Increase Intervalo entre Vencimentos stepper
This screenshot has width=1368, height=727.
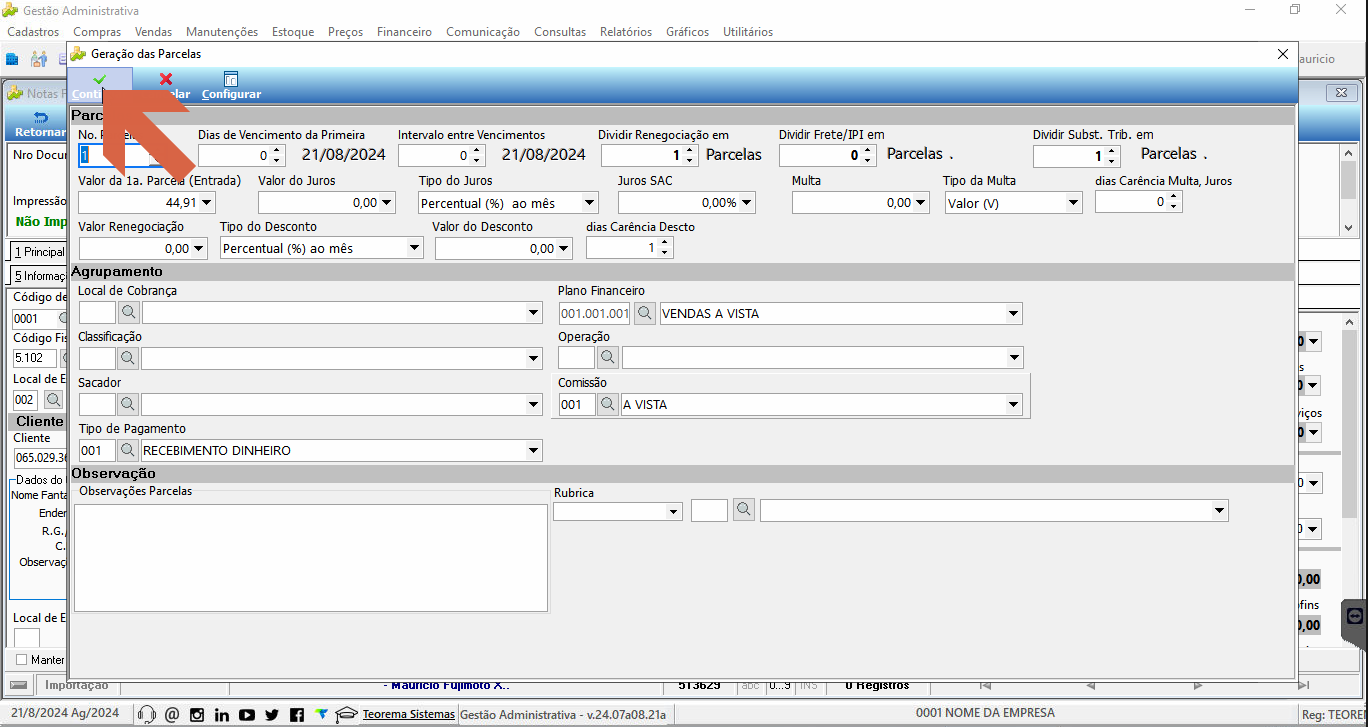[478, 151]
